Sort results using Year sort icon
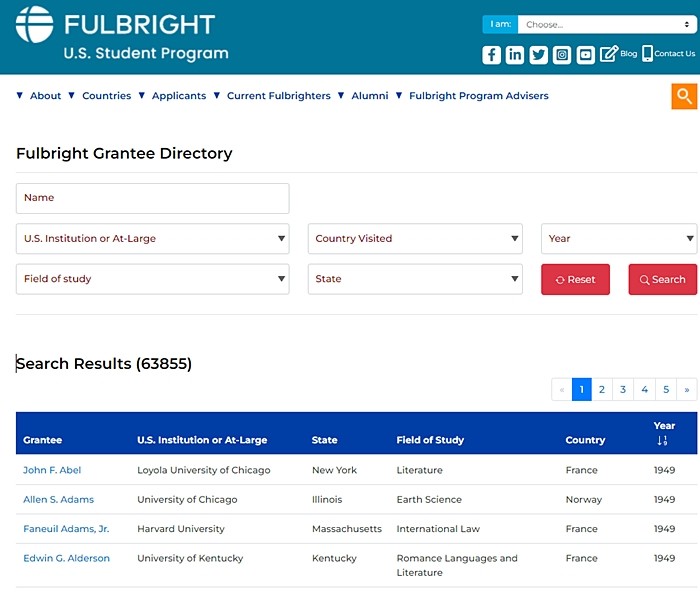 click(662, 441)
